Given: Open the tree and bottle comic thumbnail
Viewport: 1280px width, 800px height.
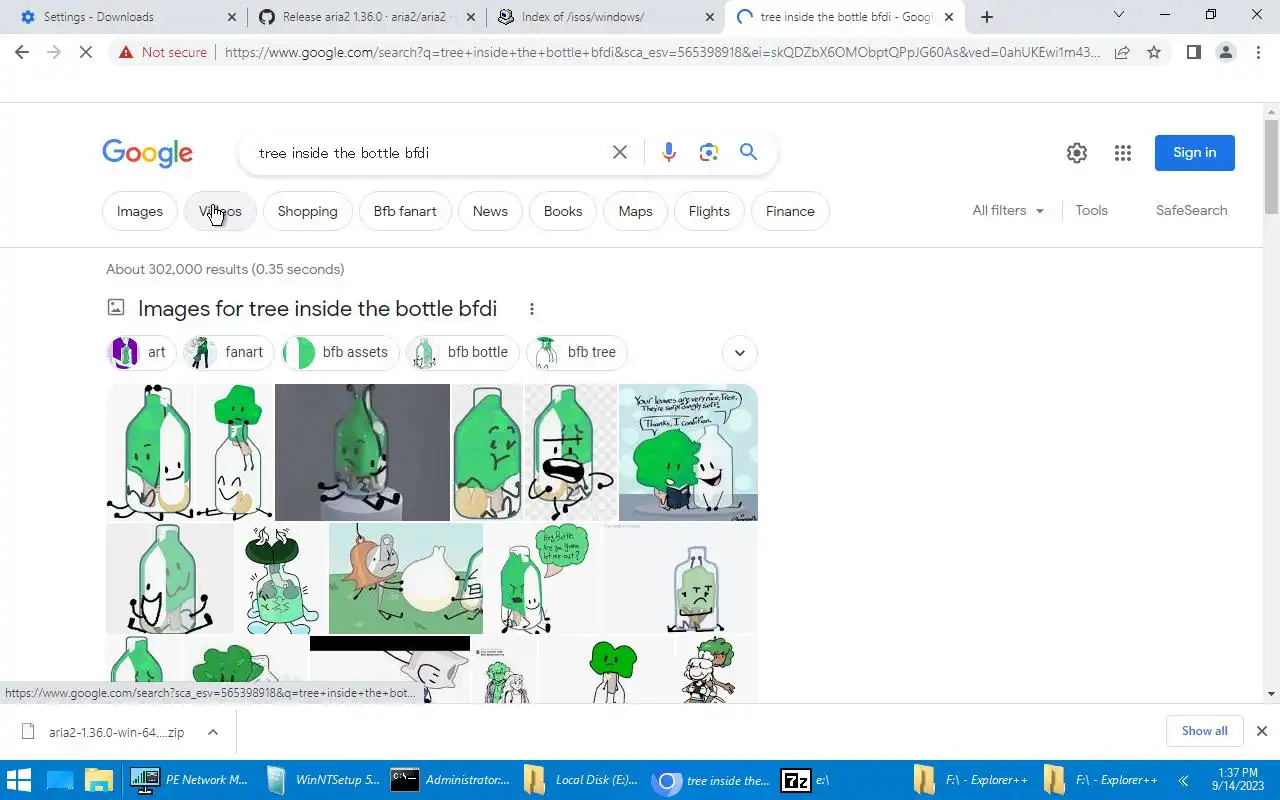Looking at the screenshot, I should pos(688,452).
